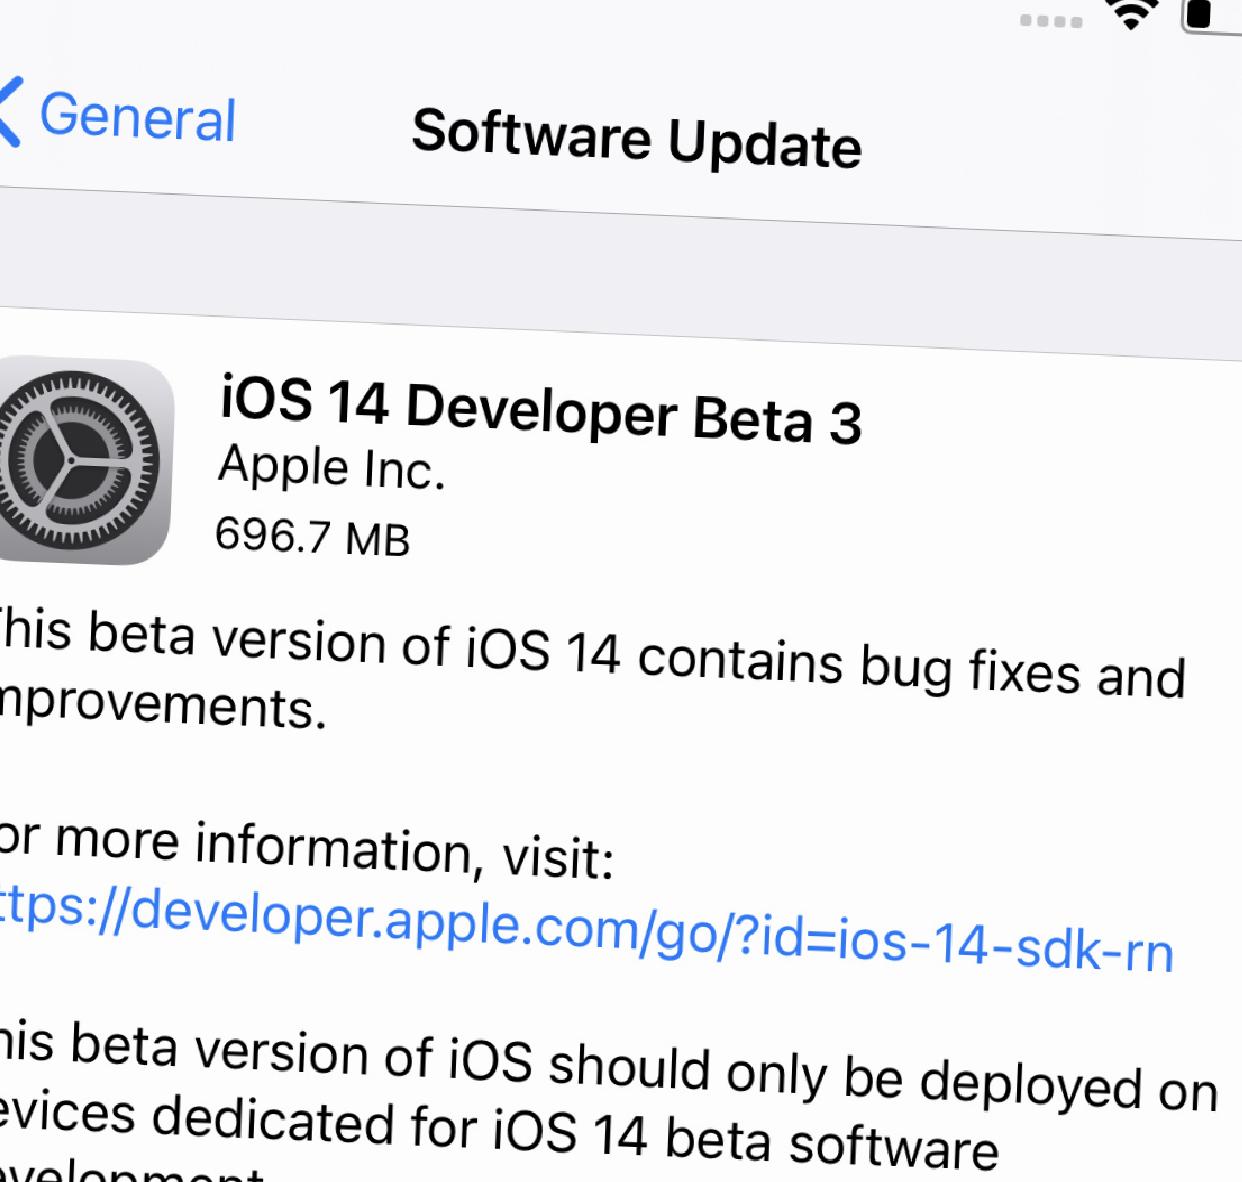Tap the back chevron beside General

click(9, 113)
